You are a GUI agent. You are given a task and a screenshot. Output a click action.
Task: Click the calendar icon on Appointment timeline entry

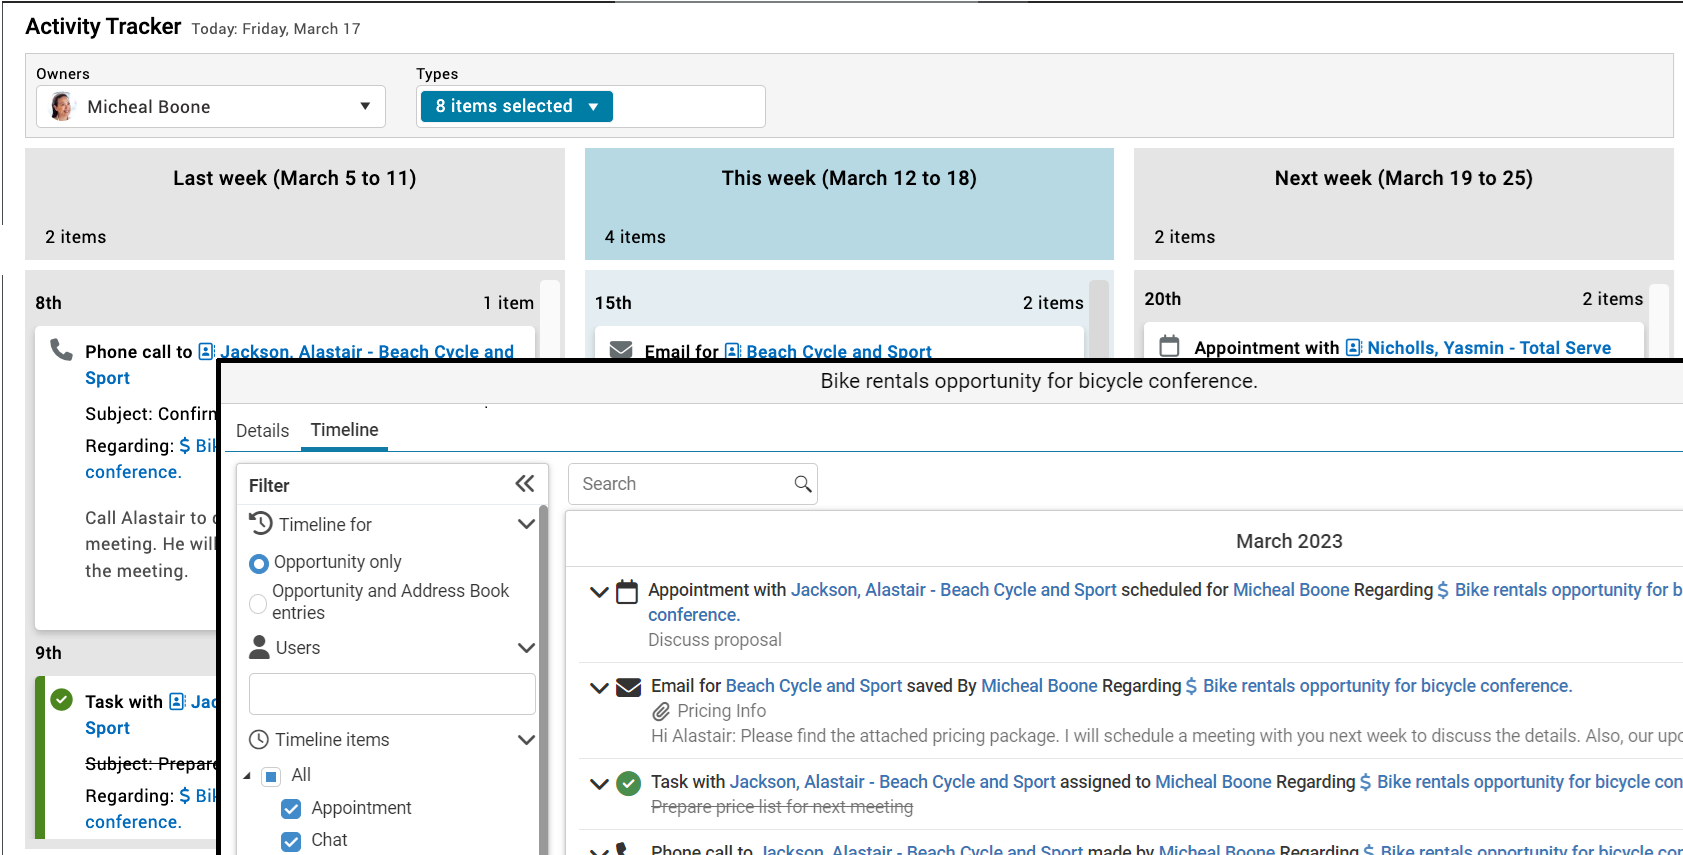[627, 592]
